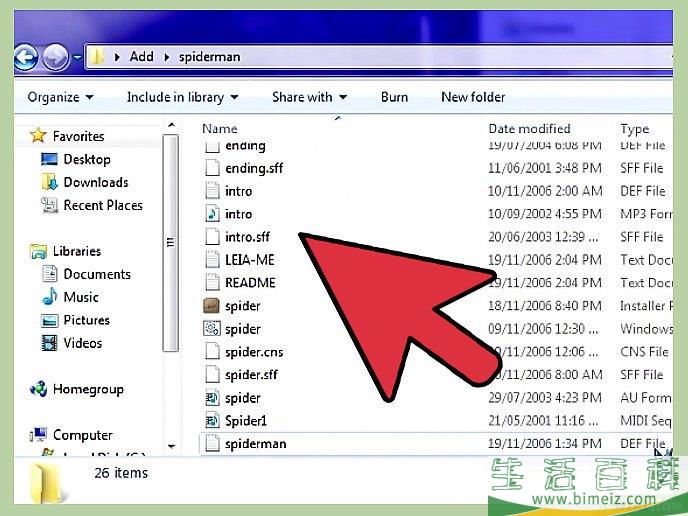Go back with the Back arrow button
688x516 pixels.
(x=25, y=57)
